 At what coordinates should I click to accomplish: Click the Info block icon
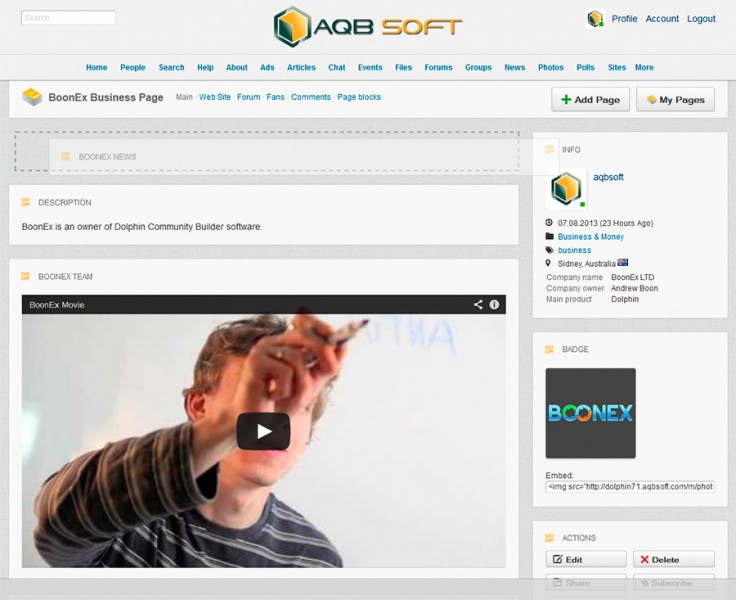coord(549,149)
